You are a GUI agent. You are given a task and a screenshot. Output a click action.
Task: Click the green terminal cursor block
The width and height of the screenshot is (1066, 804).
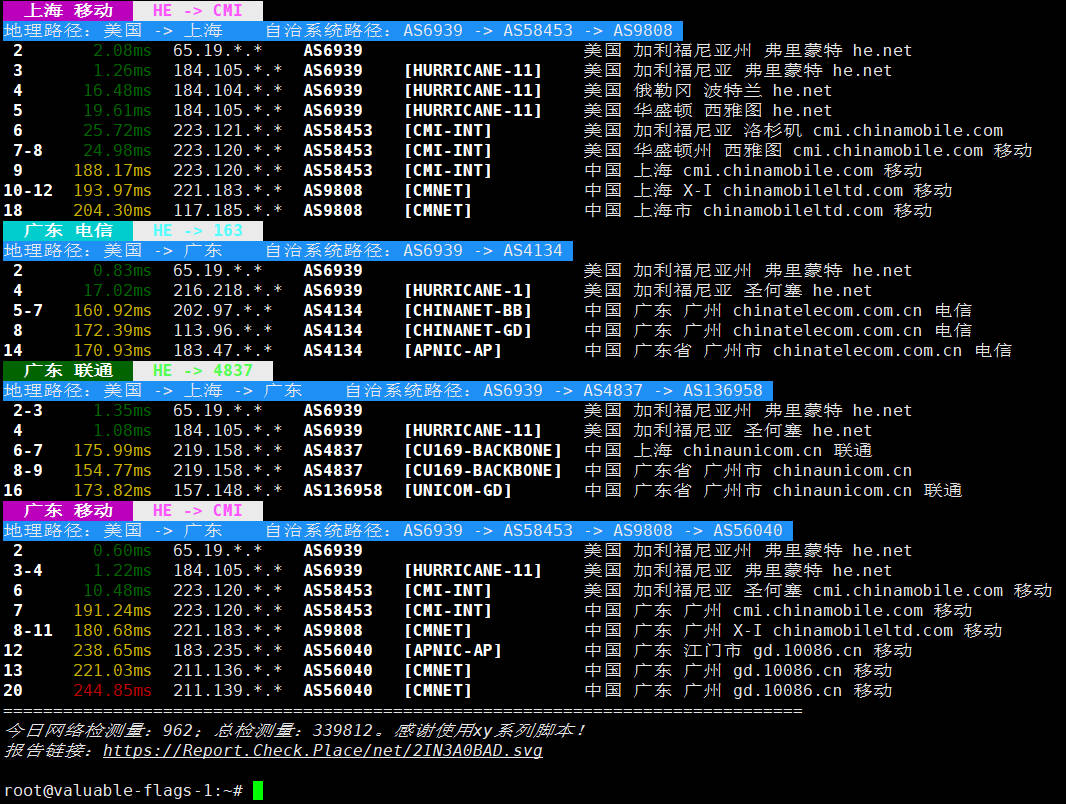[258, 790]
